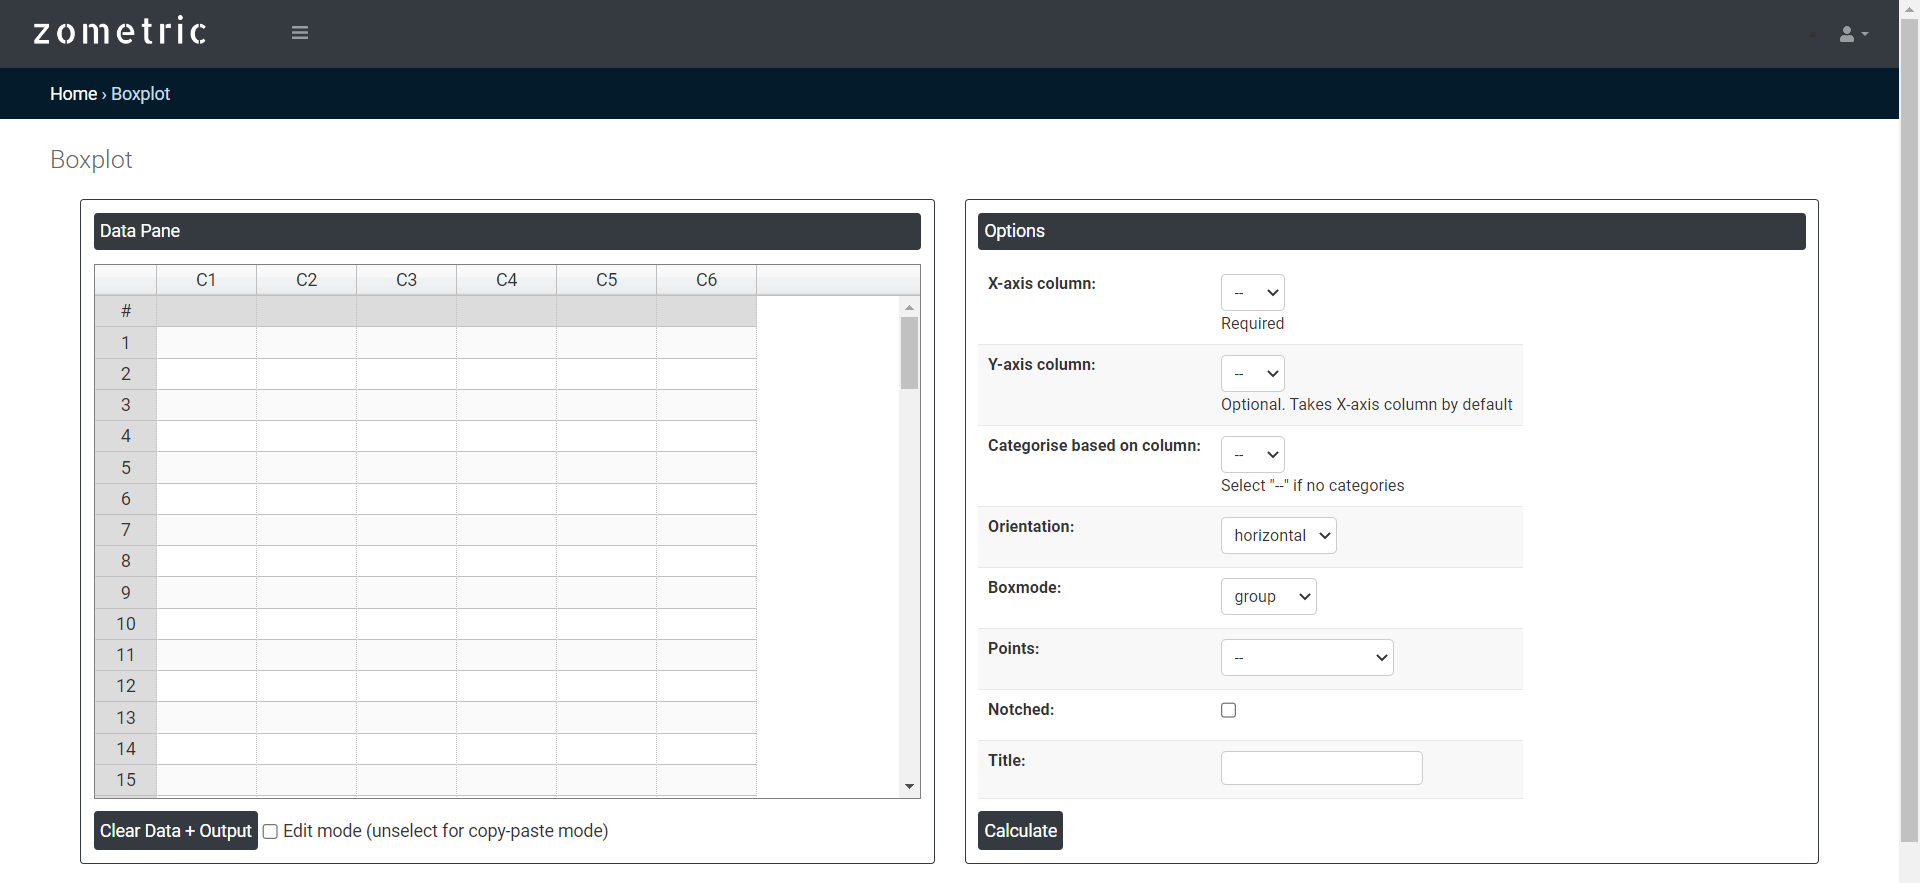
Task: Click the data pane vertical scrollbar thumb
Action: point(909,353)
